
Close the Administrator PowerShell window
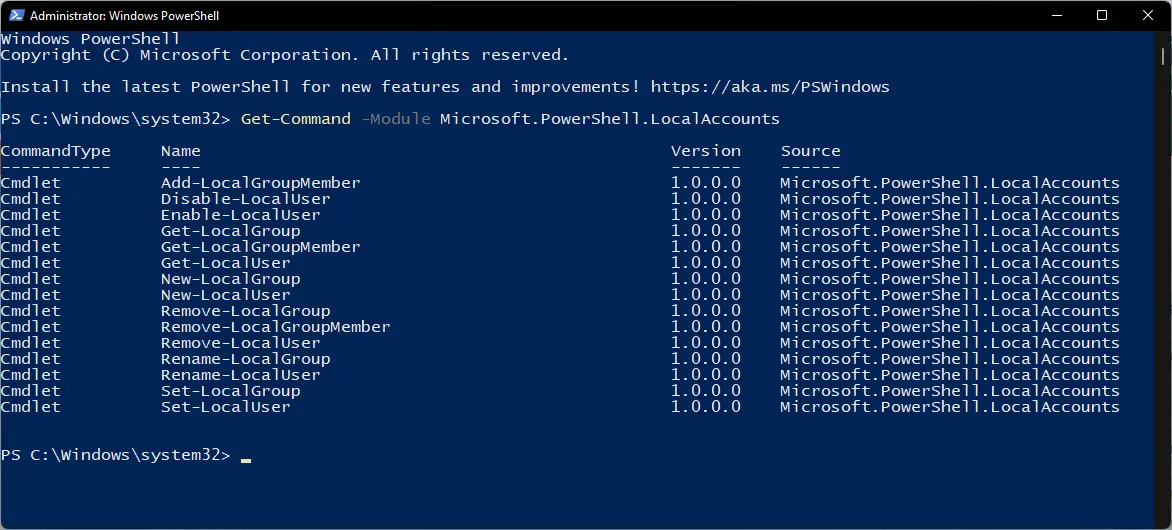point(1148,15)
